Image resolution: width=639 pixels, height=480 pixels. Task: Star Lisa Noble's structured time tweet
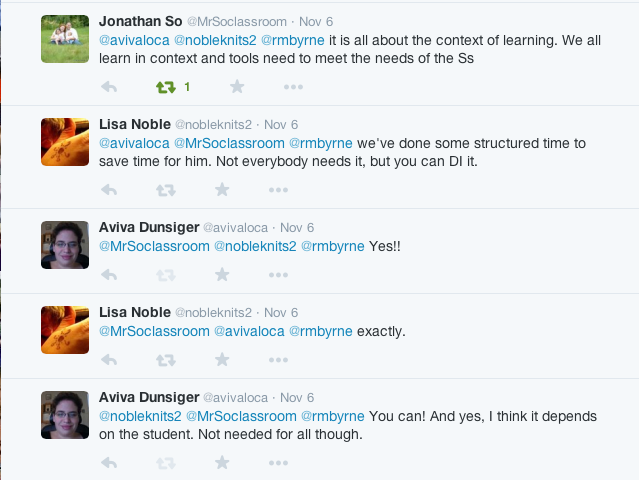click(x=222, y=189)
